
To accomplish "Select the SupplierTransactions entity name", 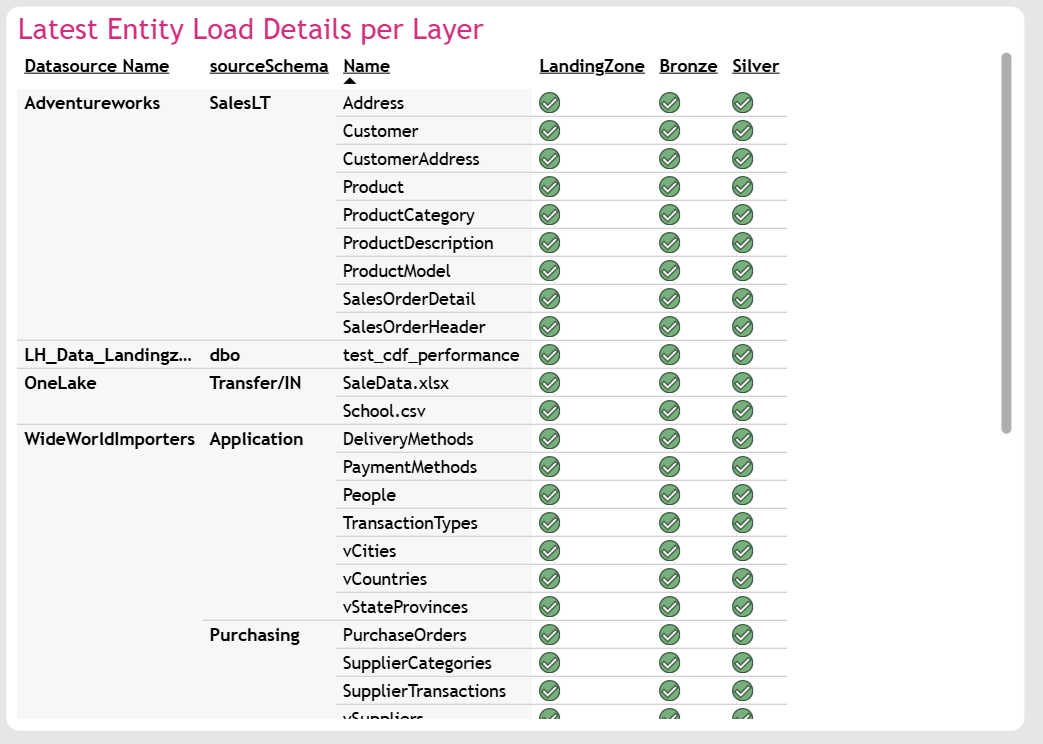I will 424,691.
